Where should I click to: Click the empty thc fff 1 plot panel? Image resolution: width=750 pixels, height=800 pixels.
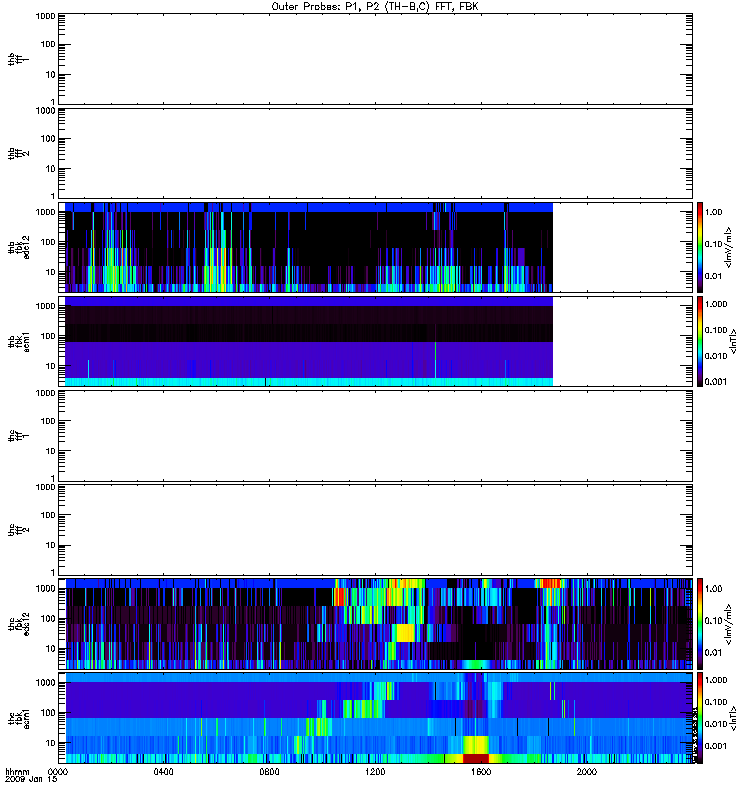coord(375,436)
